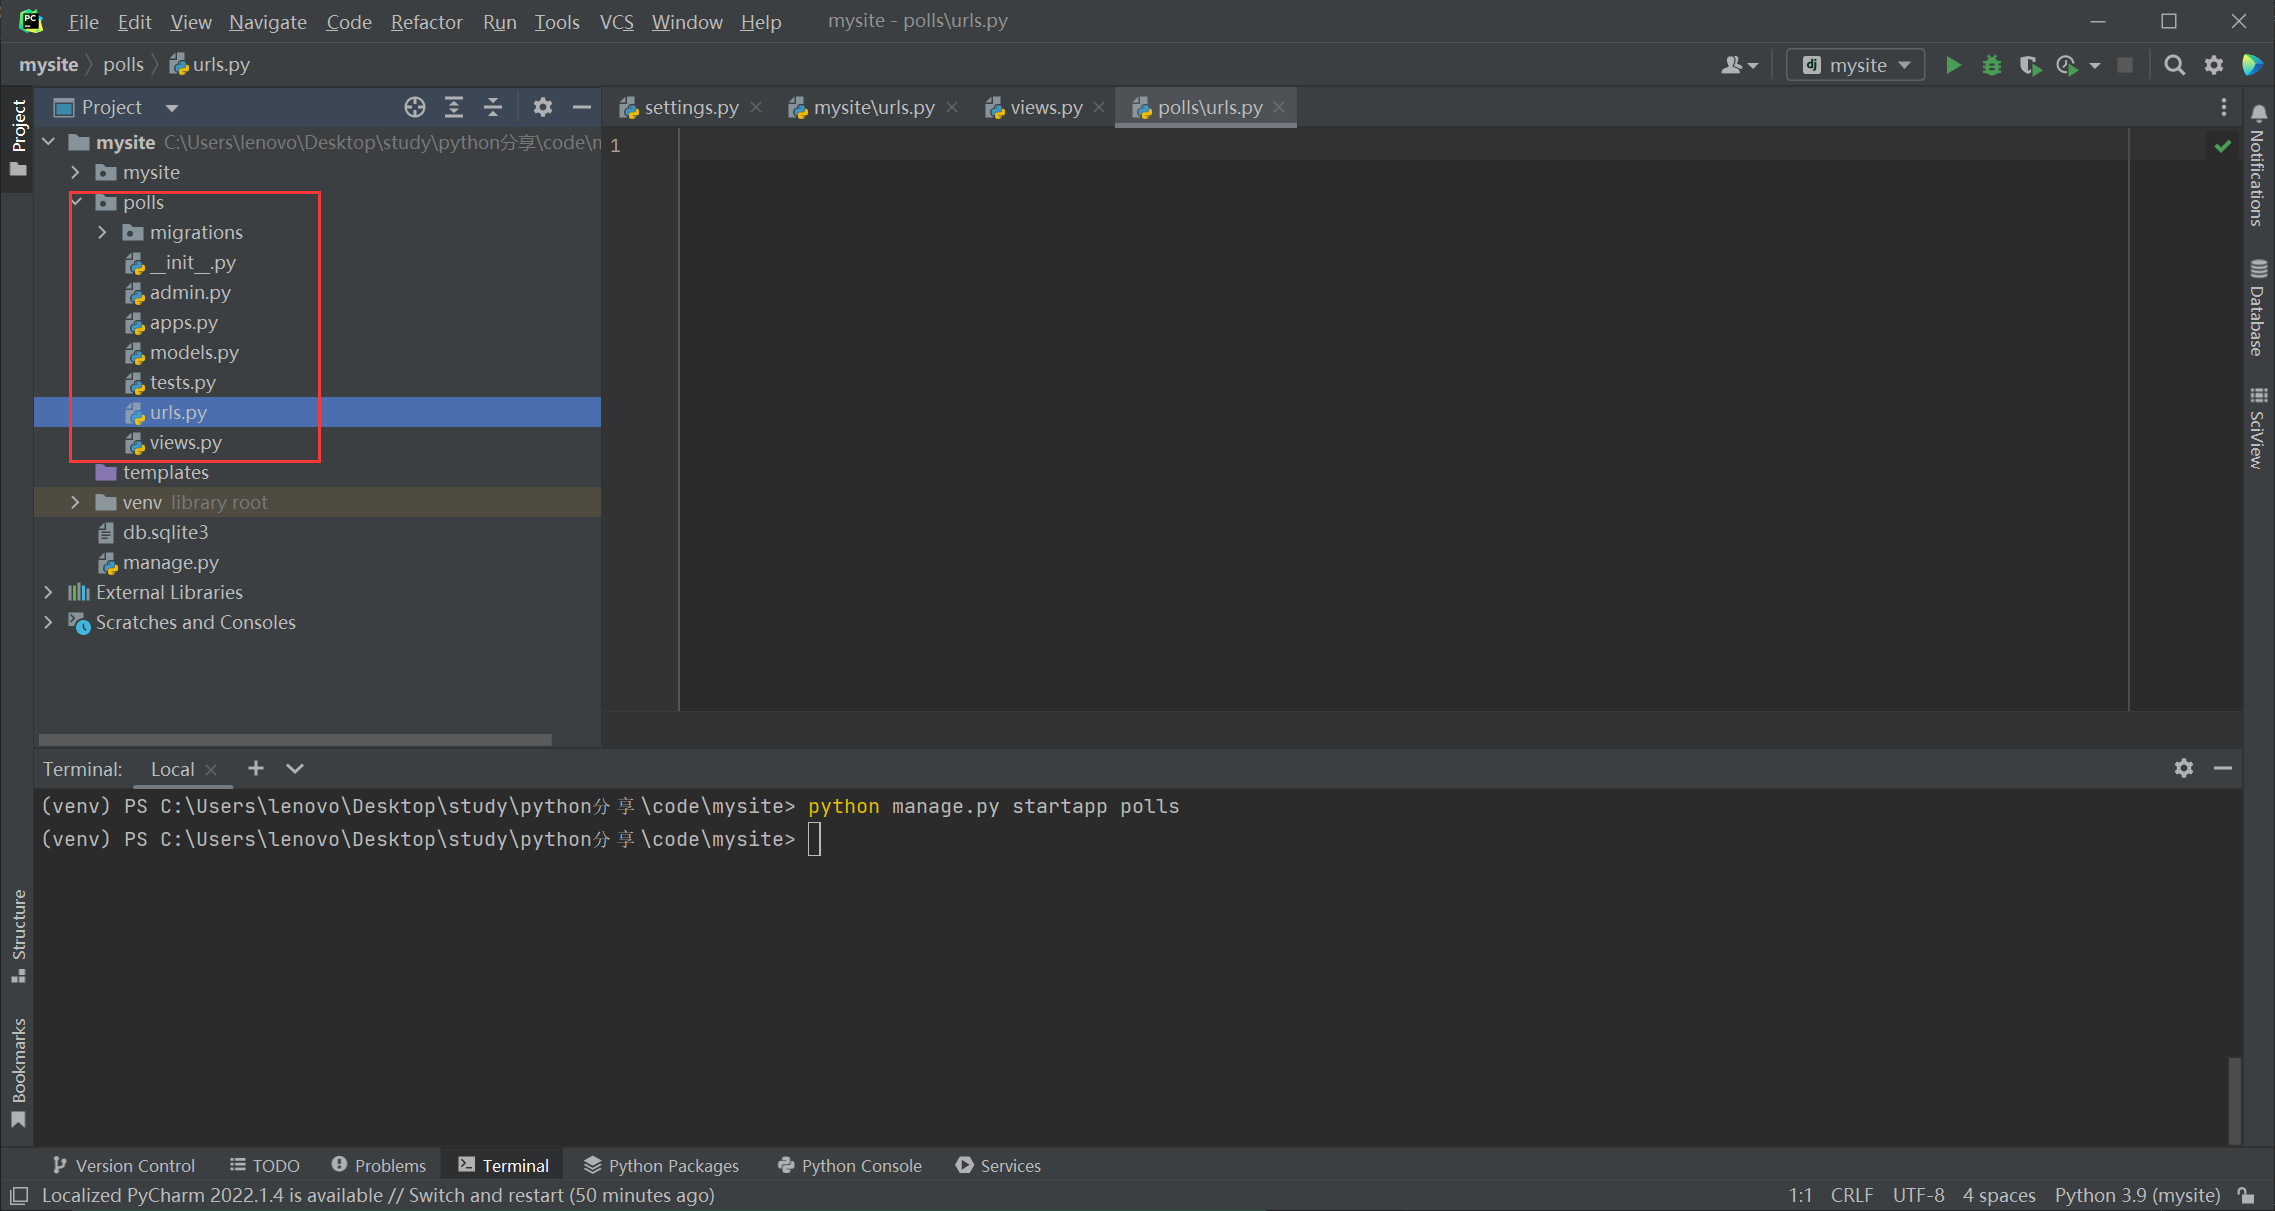The height and width of the screenshot is (1211, 2275).
Task: Run mysite with coverage
Action: [x=2029, y=65]
